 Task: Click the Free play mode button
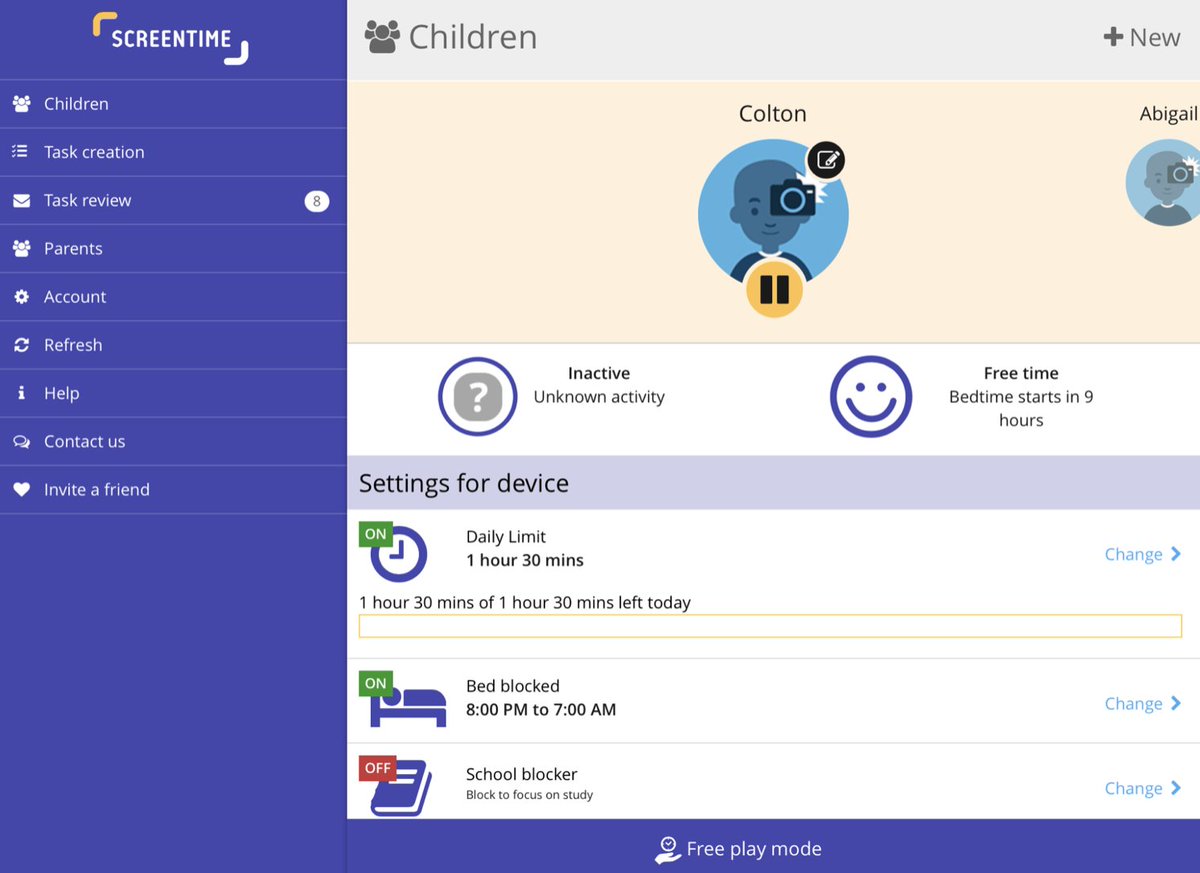tap(773, 846)
